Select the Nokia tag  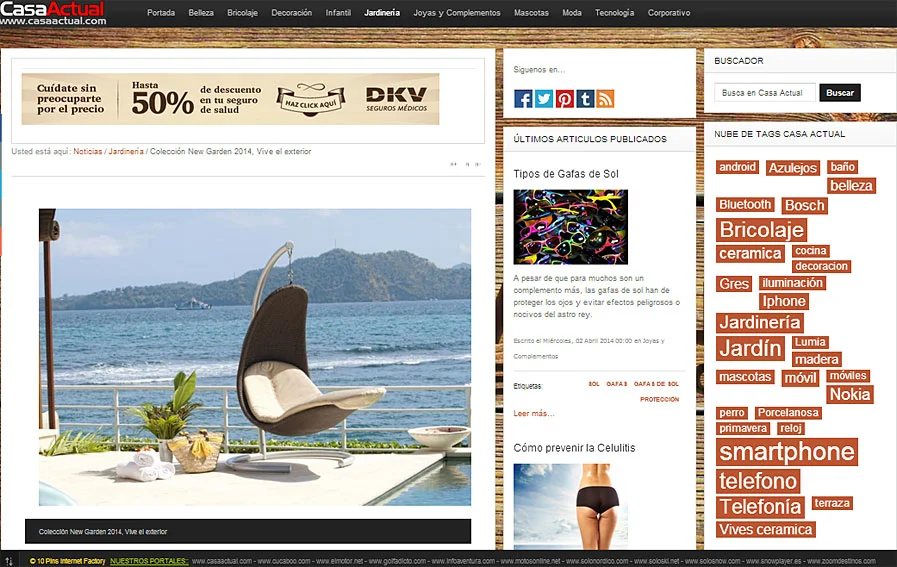click(850, 394)
